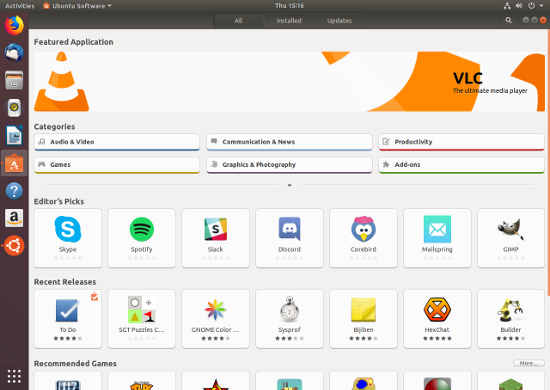Click the network status icon

click(507, 6)
